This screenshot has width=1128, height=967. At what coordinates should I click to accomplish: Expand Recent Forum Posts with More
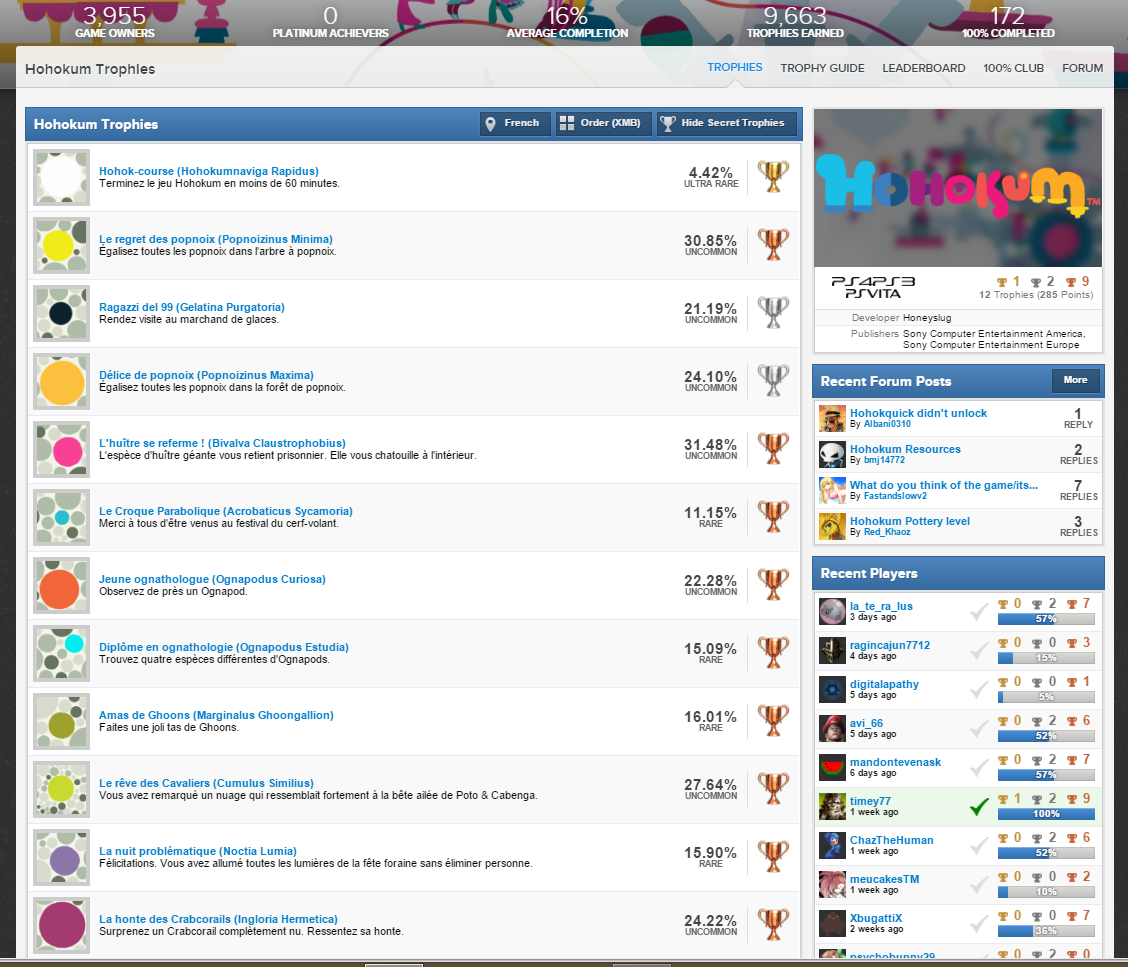pos(1075,381)
